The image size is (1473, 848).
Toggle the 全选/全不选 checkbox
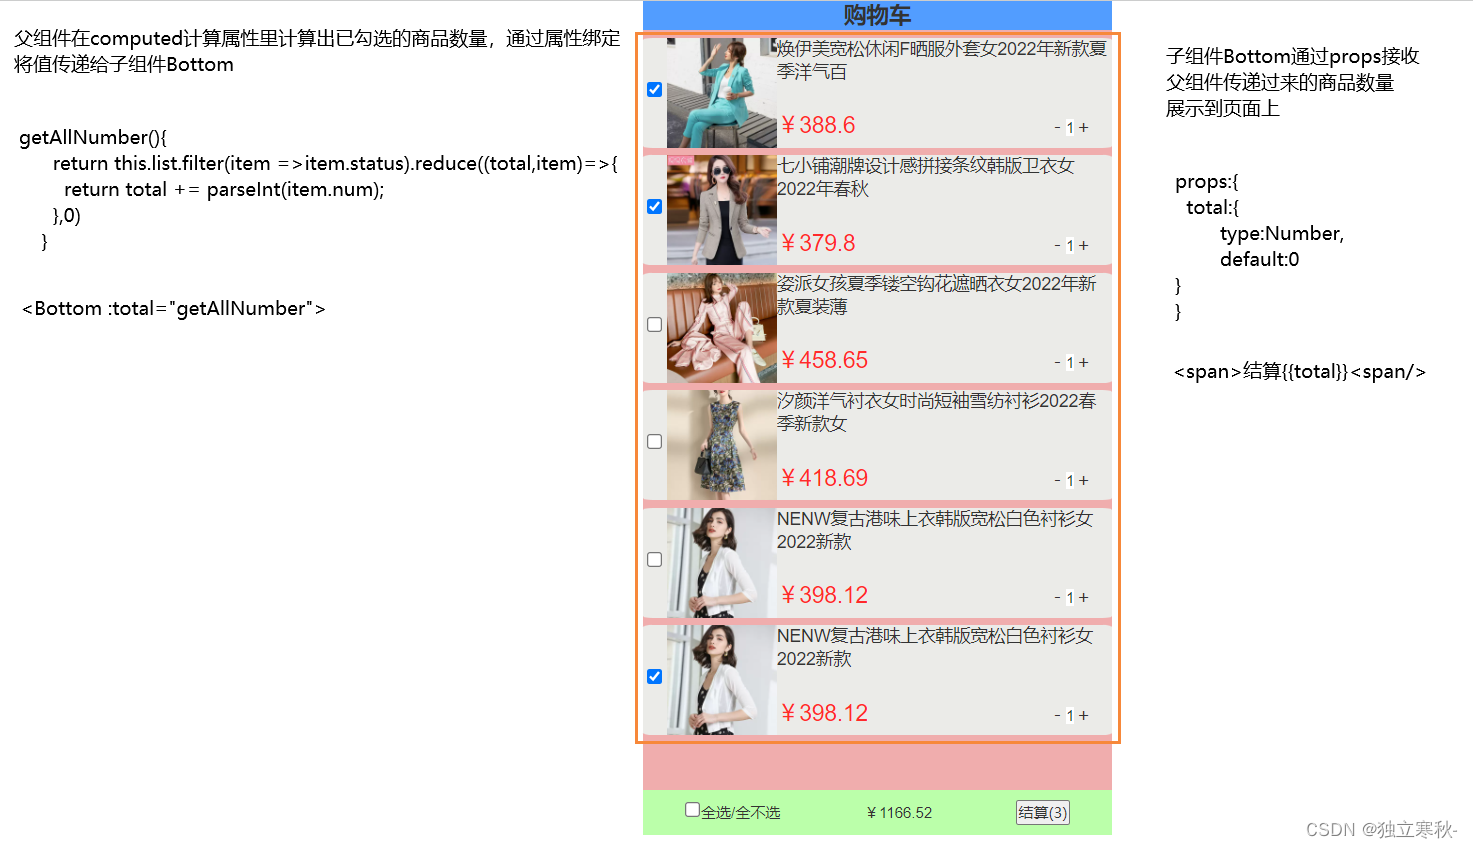pyautogui.click(x=692, y=810)
